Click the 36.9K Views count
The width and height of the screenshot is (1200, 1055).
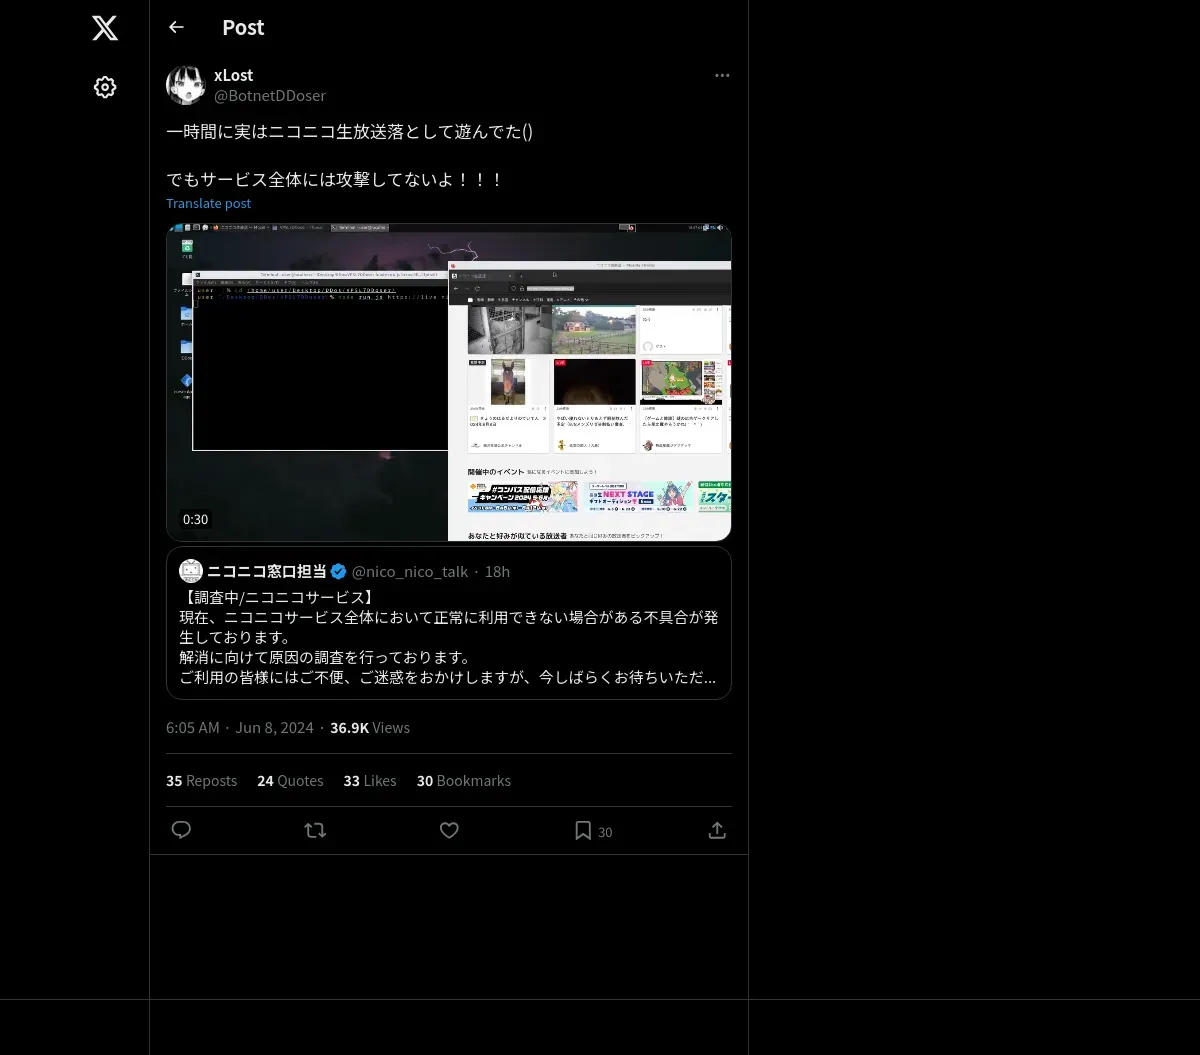(370, 727)
